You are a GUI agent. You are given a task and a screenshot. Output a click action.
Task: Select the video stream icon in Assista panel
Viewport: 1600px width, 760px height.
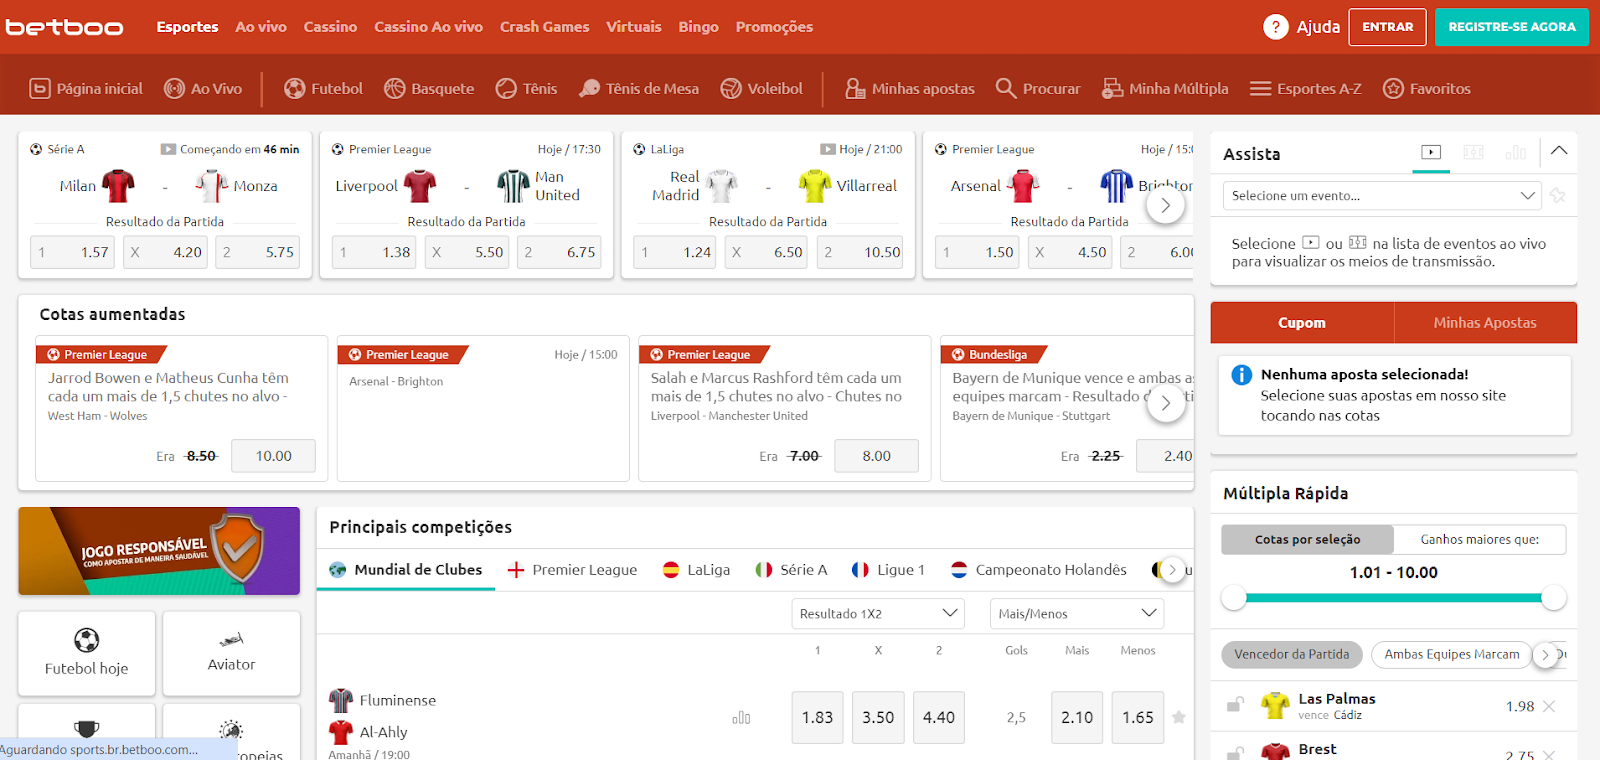coord(1431,152)
